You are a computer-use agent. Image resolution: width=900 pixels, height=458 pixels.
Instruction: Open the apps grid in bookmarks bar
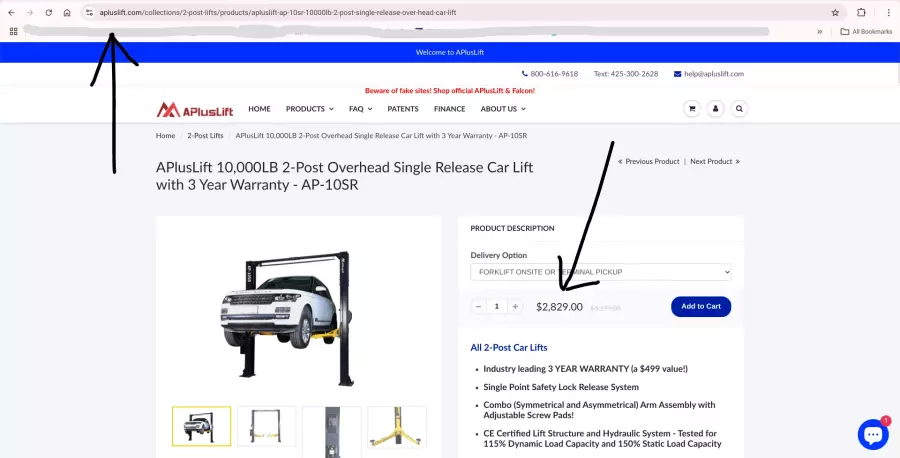13,32
